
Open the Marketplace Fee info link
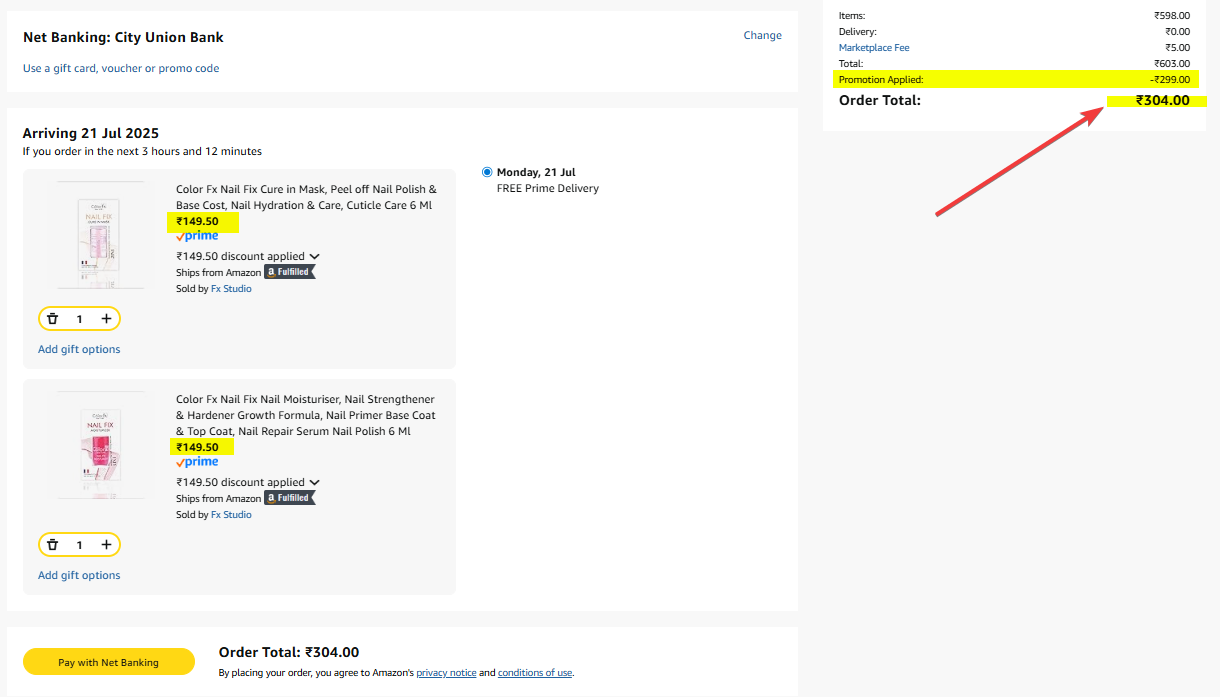pos(874,48)
